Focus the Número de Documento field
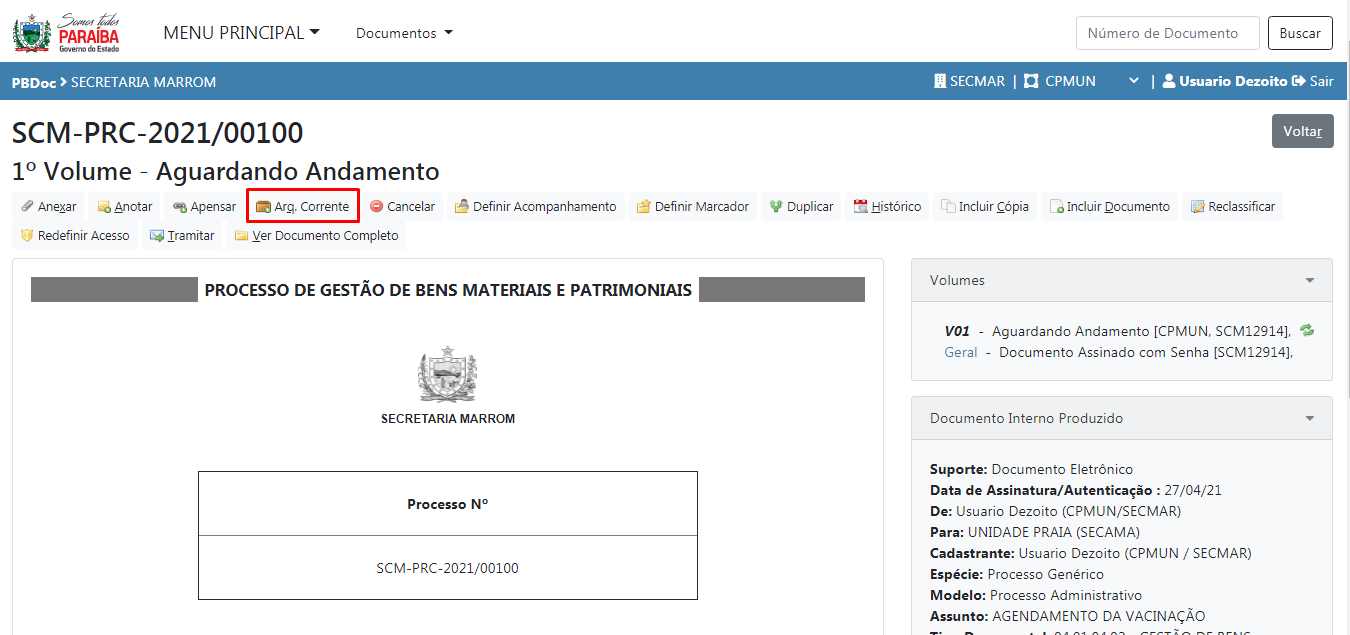 (x=1167, y=33)
